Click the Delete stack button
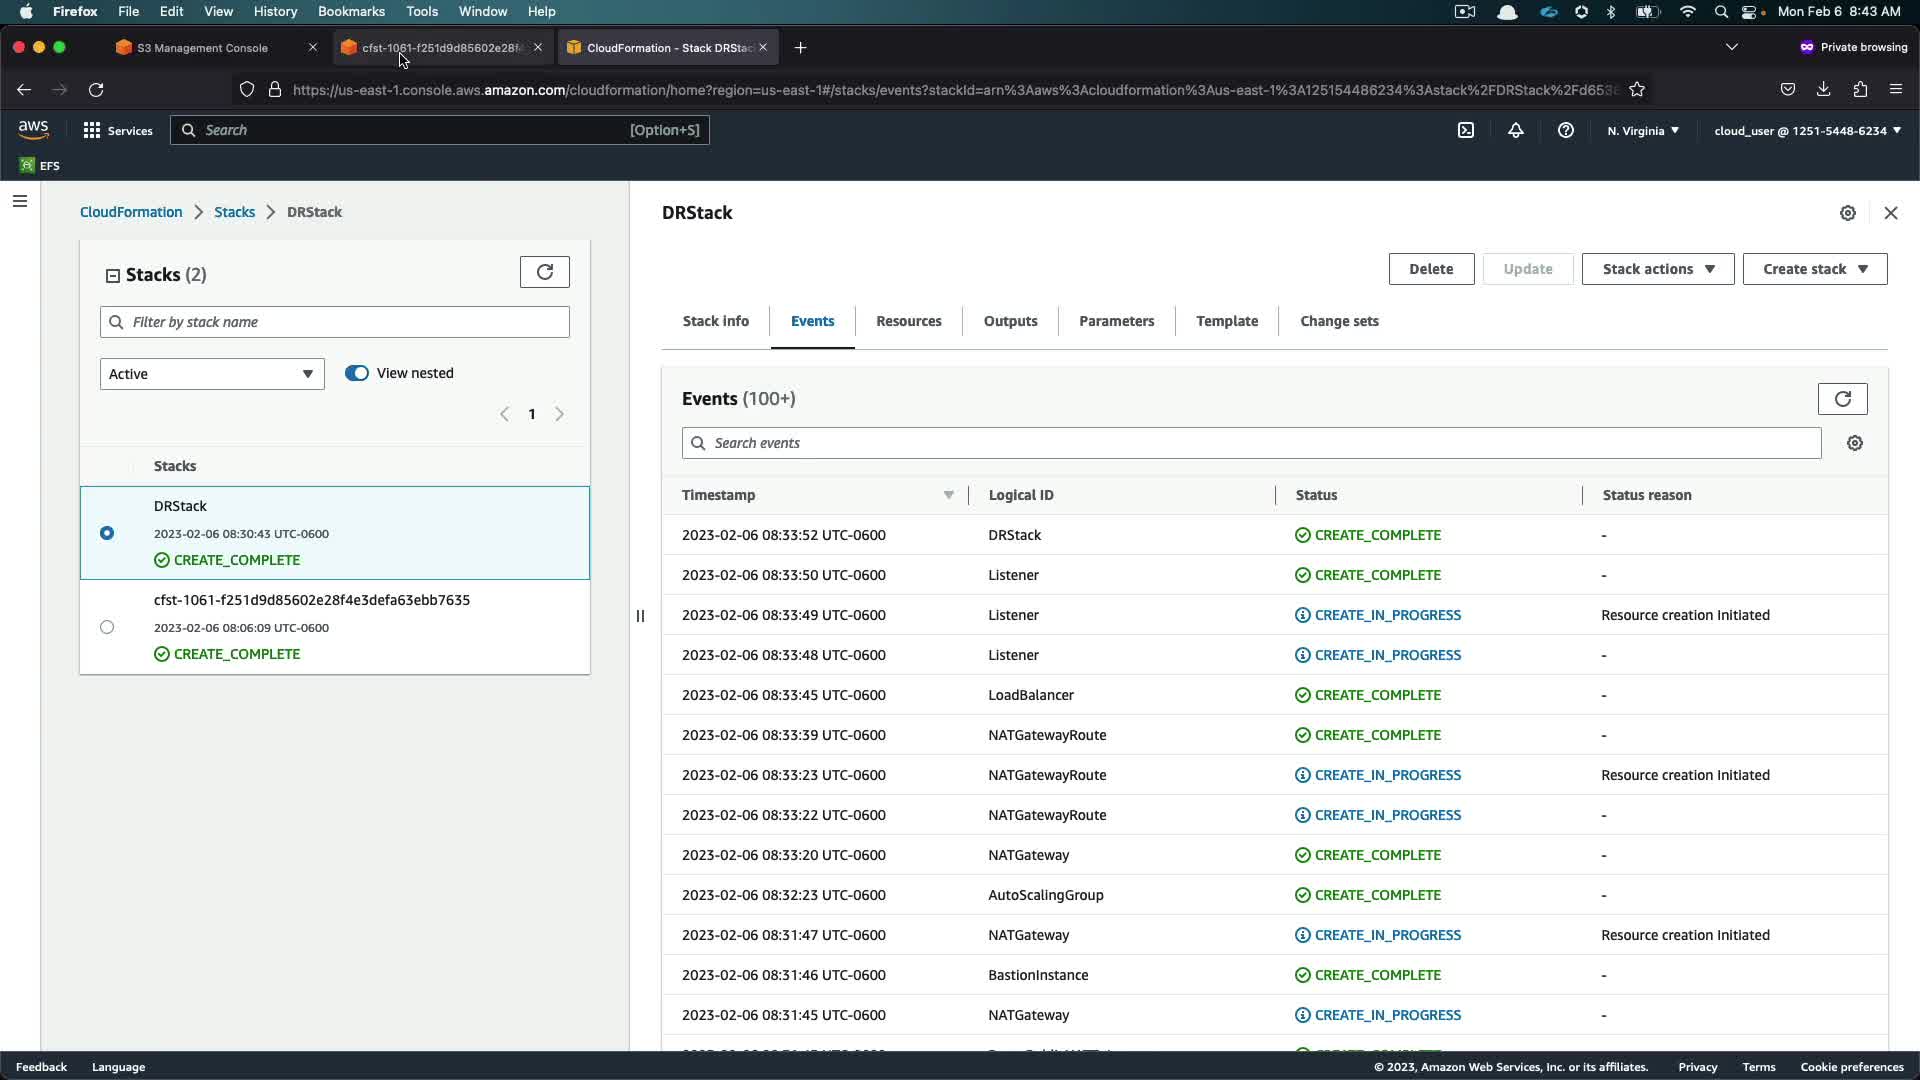Image resolution: width=1920 pixels, height=1080 pixels. tap(1430, 269)
